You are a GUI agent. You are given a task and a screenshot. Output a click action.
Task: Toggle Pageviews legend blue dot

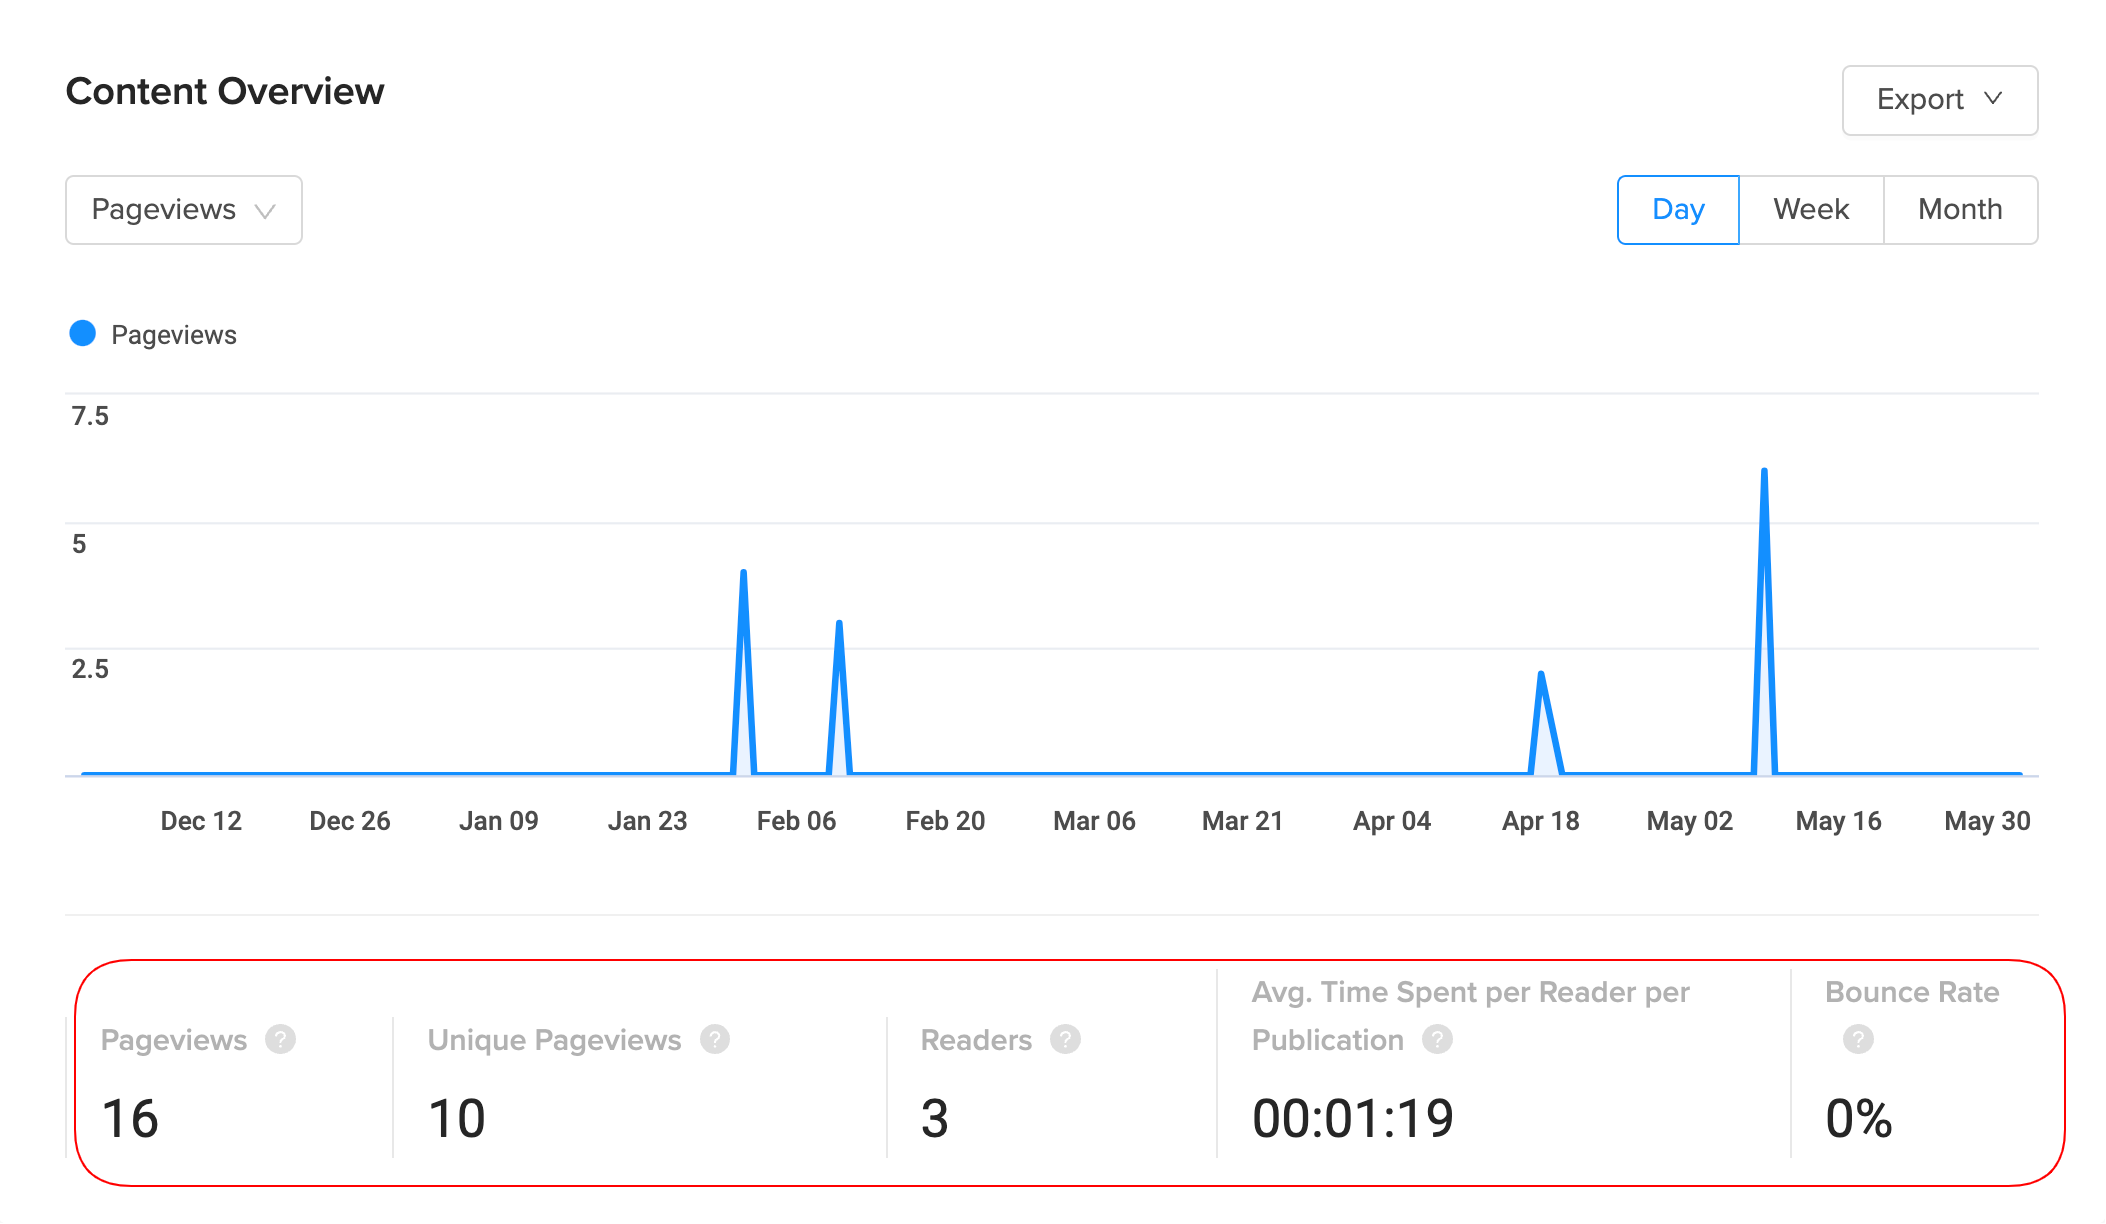(x=83, y=334)
